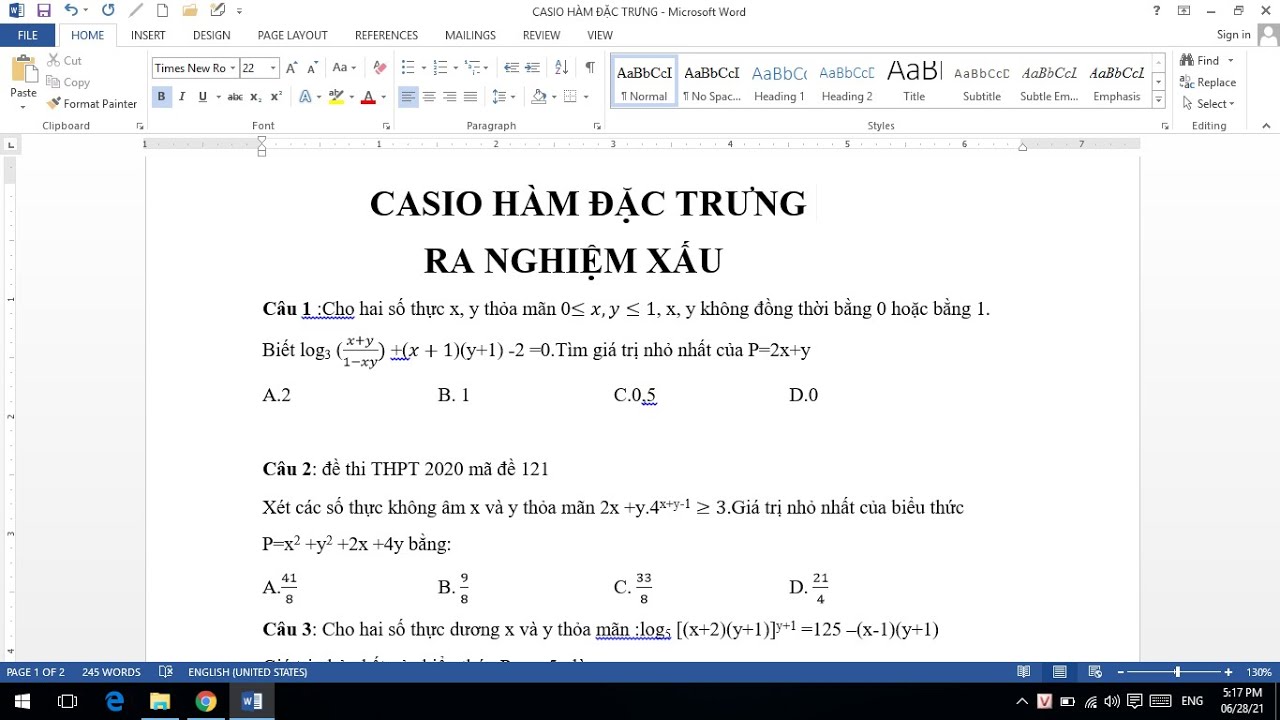Screen dimensions: 1280x720
Task: Apply numbered list formatting
Action: coord(441,68)
